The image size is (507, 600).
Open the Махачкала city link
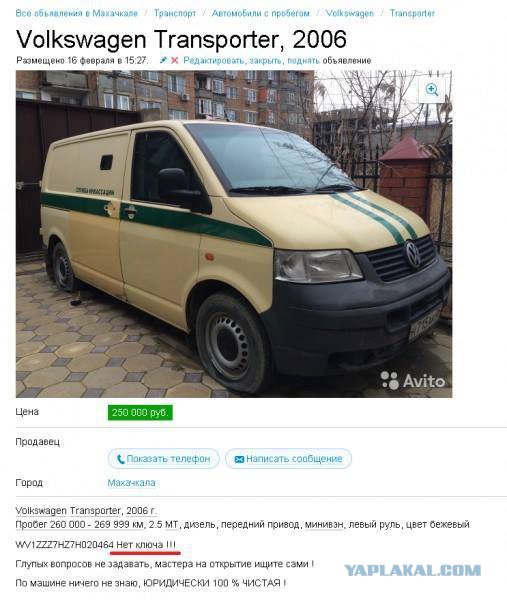coord(131,483)
